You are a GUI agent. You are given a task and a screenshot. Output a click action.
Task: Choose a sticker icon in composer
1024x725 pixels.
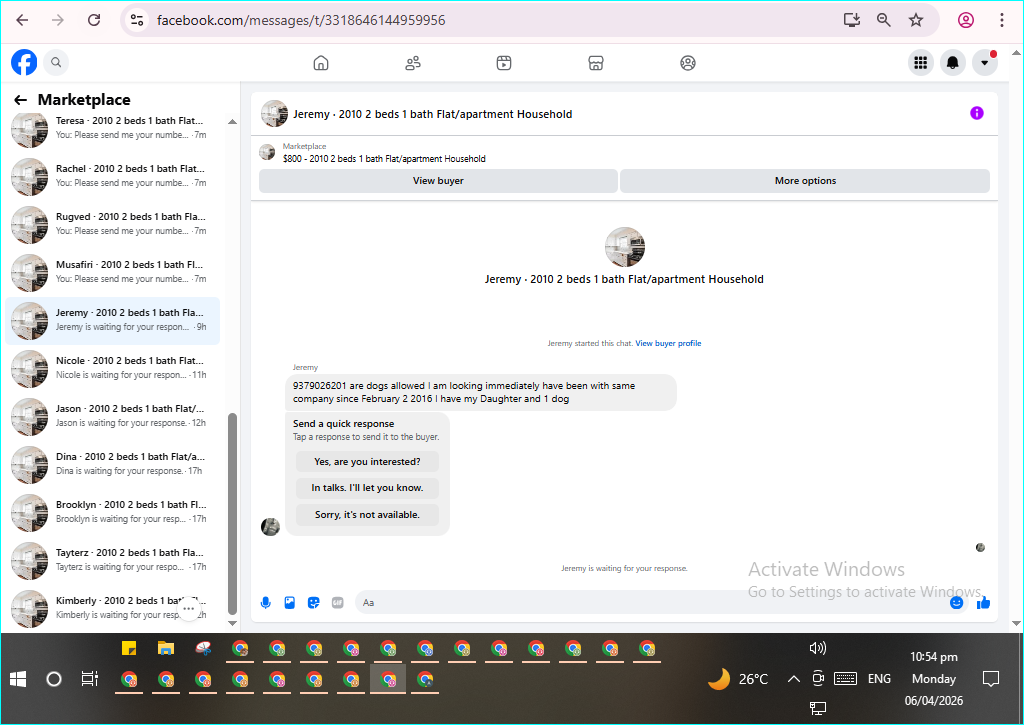[313, 602]
